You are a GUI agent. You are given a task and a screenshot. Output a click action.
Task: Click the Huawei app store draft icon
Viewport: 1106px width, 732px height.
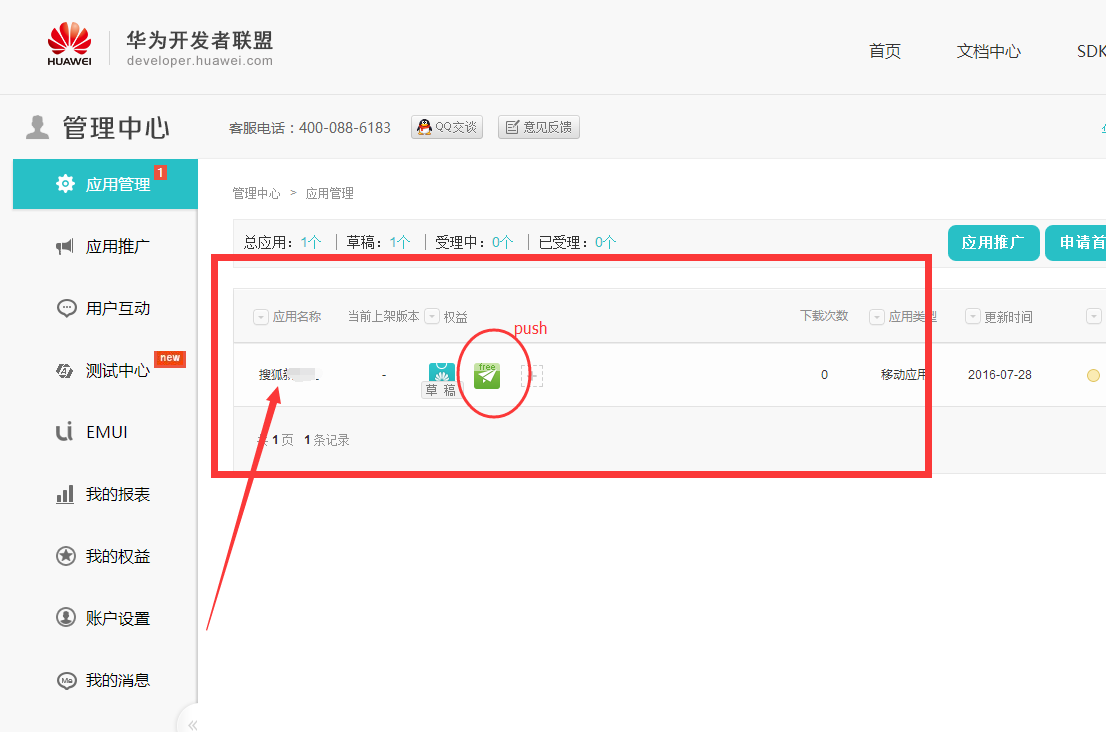pyautogui.click(x=441, y=376)
